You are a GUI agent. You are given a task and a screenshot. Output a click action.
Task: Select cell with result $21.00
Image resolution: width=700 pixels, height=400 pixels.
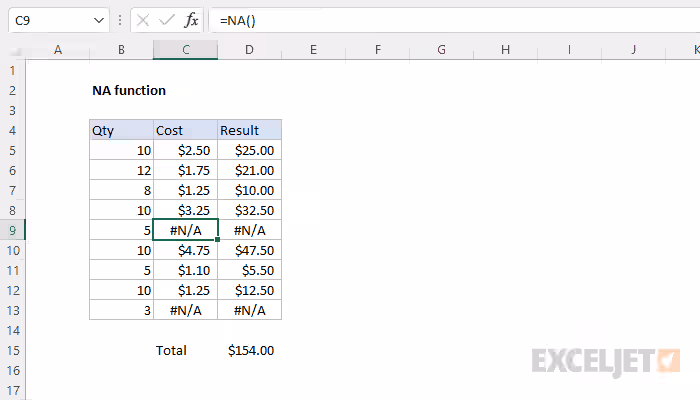pyautogui.click(x=250, y=171)
